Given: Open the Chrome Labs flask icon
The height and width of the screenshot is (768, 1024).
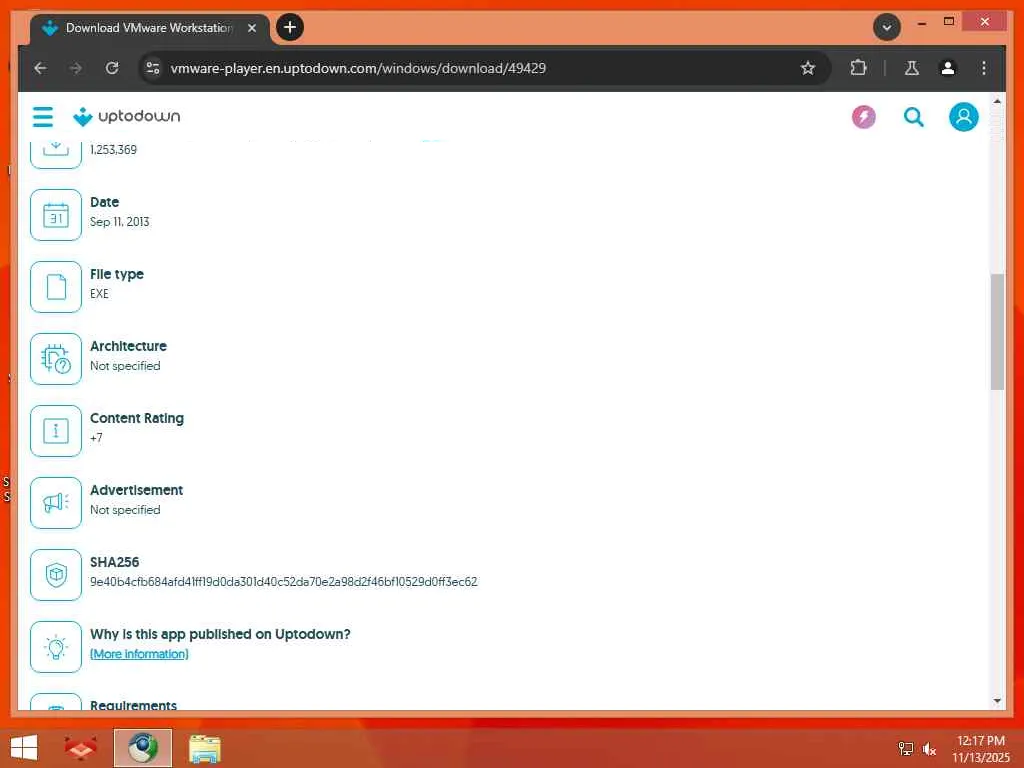Looking at the screenshot, I should (x=912, y=68).
